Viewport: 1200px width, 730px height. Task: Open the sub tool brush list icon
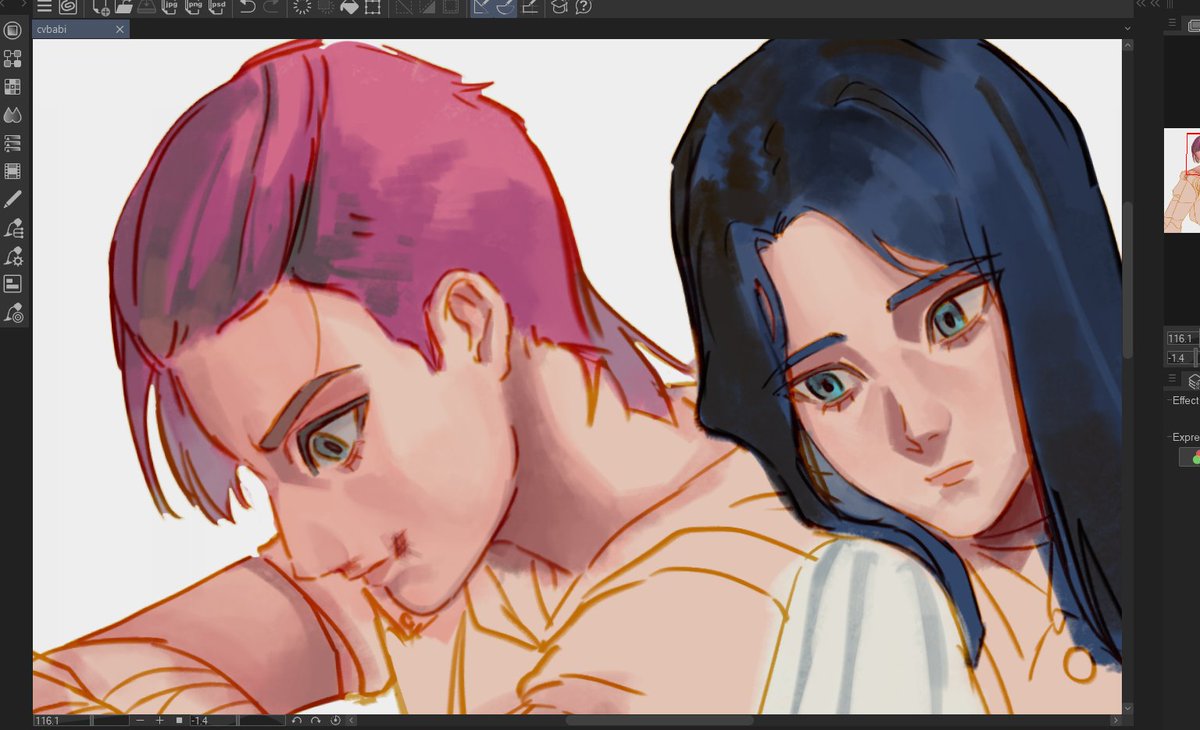click(x=13, y=228)
